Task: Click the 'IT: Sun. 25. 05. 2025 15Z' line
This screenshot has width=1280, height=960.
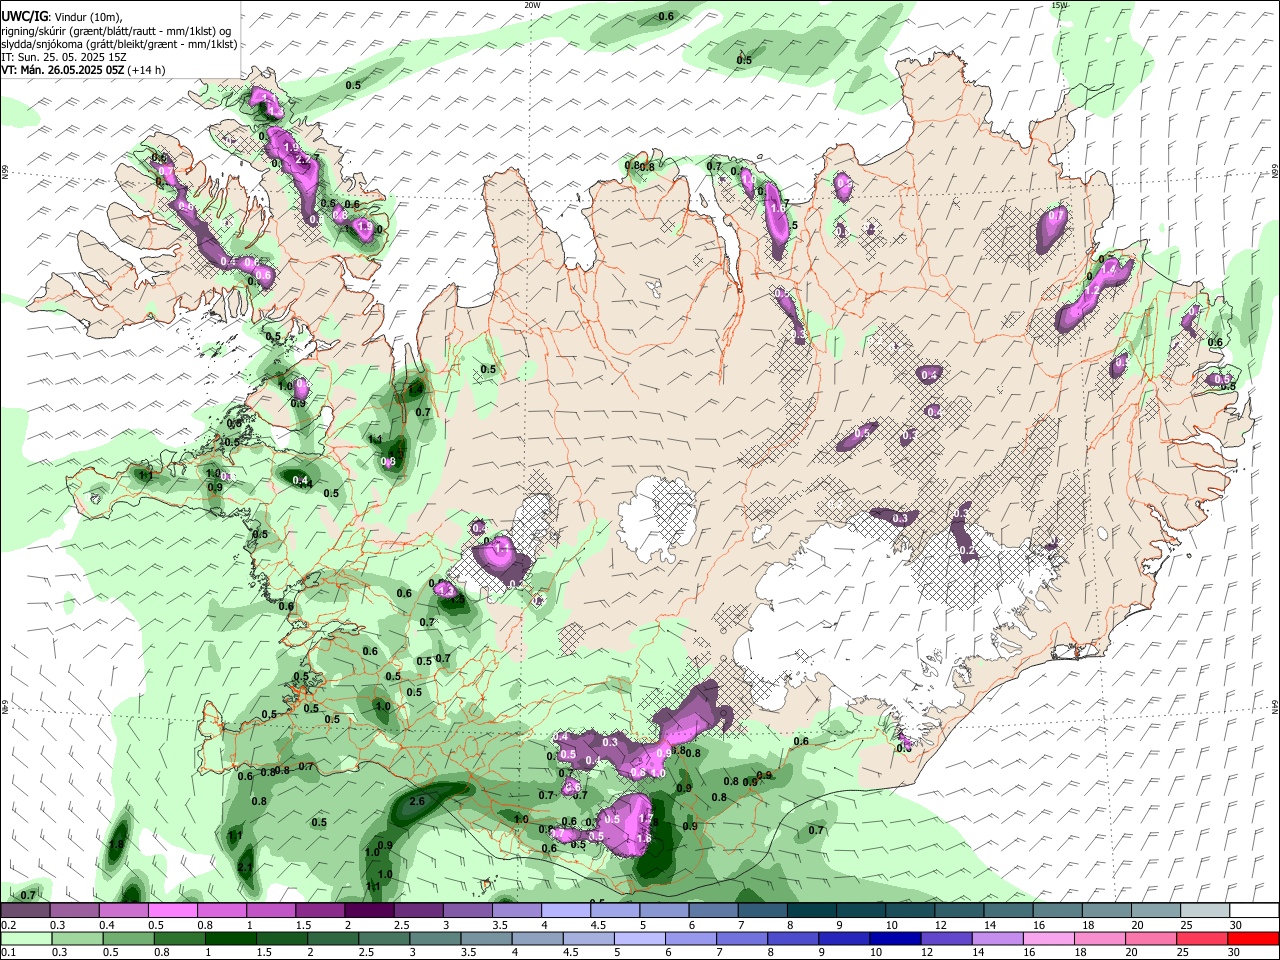Action: pos(64,57)
